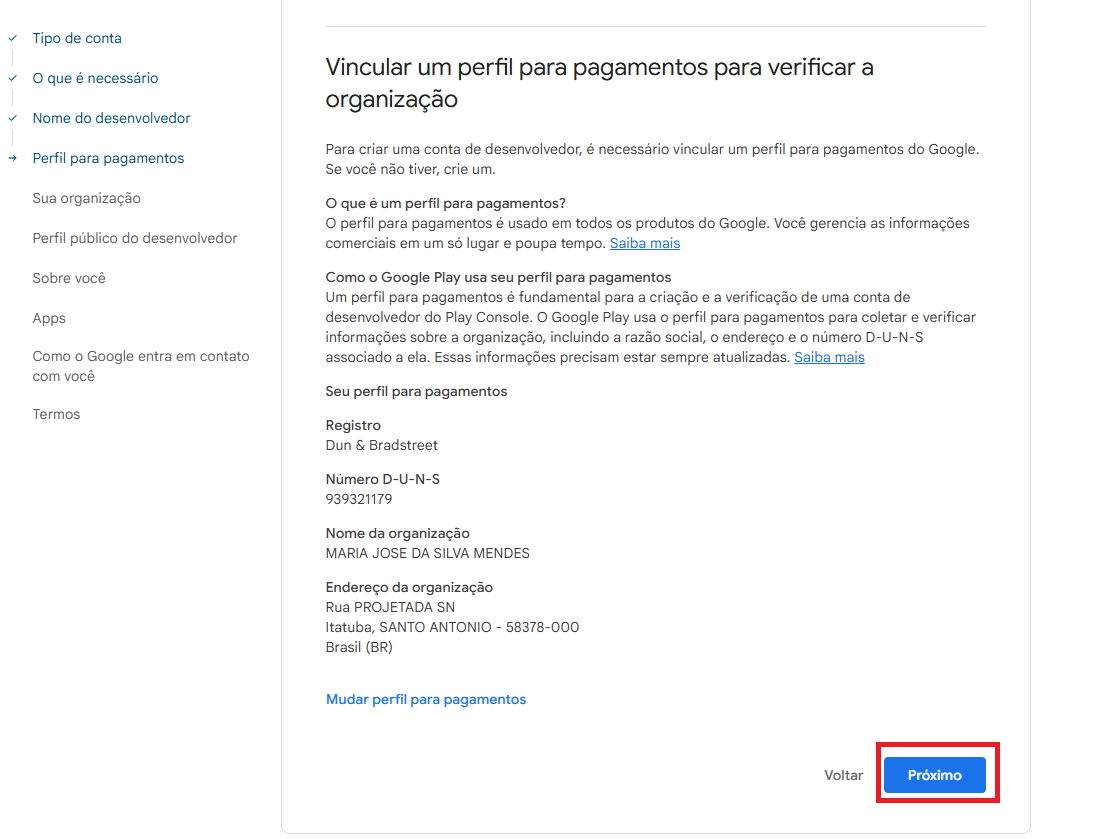Click the checkmark icon beside Tipo de conta

click(x=12, y=38)
